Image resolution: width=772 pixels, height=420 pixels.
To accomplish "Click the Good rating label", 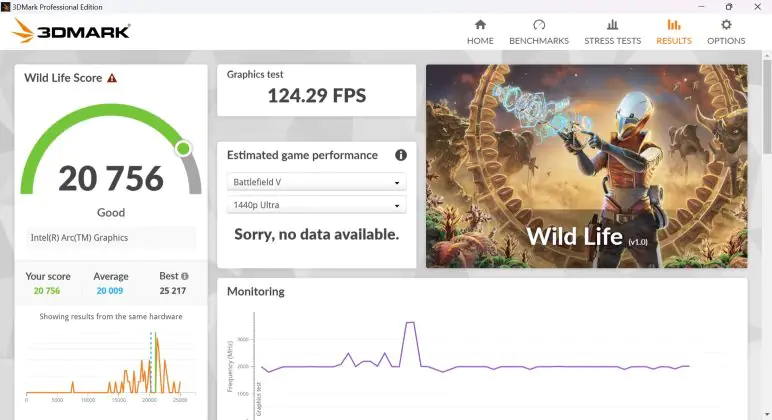I will tap(111, 213).
